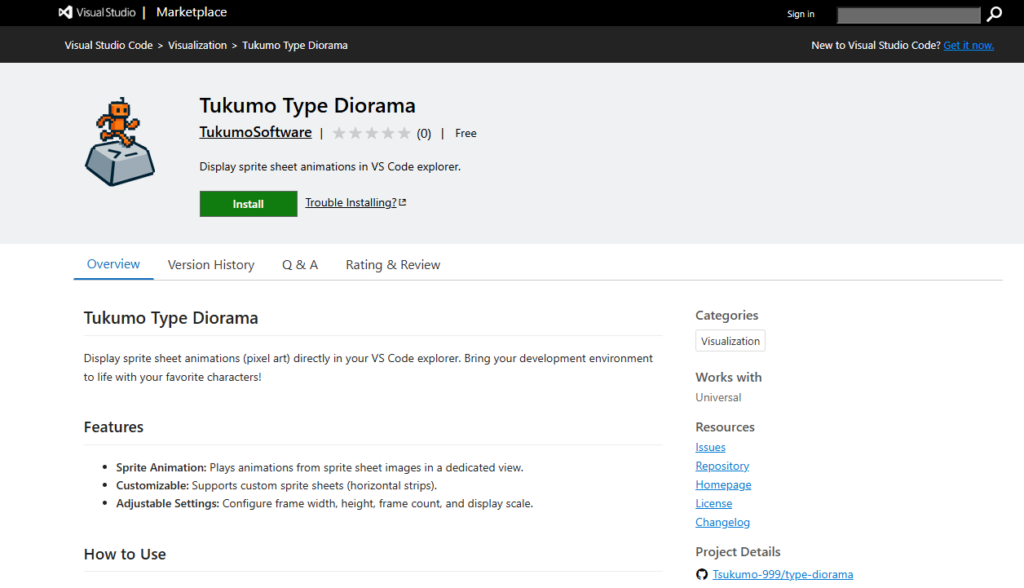Viewport: 1024px width, 588px height.
Task: Select the Rating & Review tab
Action: click(393, 265)
